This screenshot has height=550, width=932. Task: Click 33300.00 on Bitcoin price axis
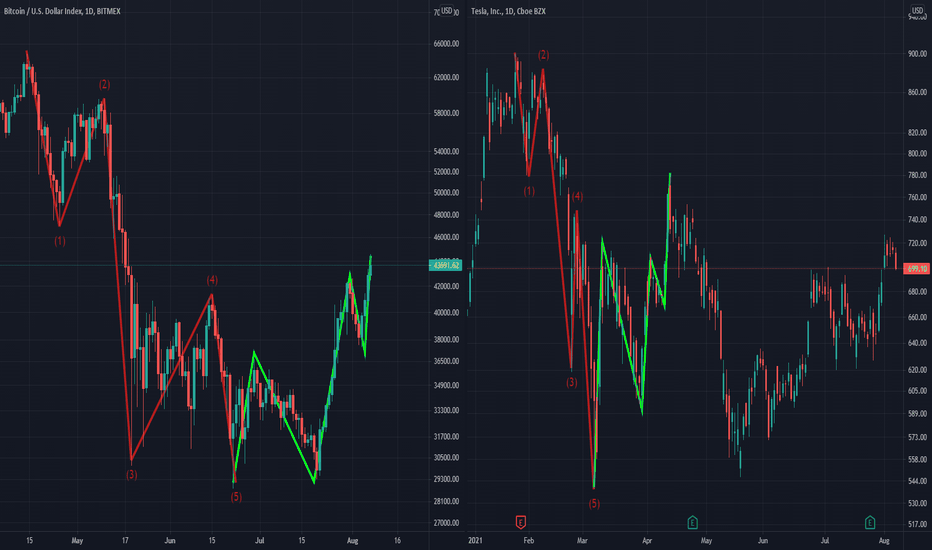pyautogui.click(x=446, y=410)
